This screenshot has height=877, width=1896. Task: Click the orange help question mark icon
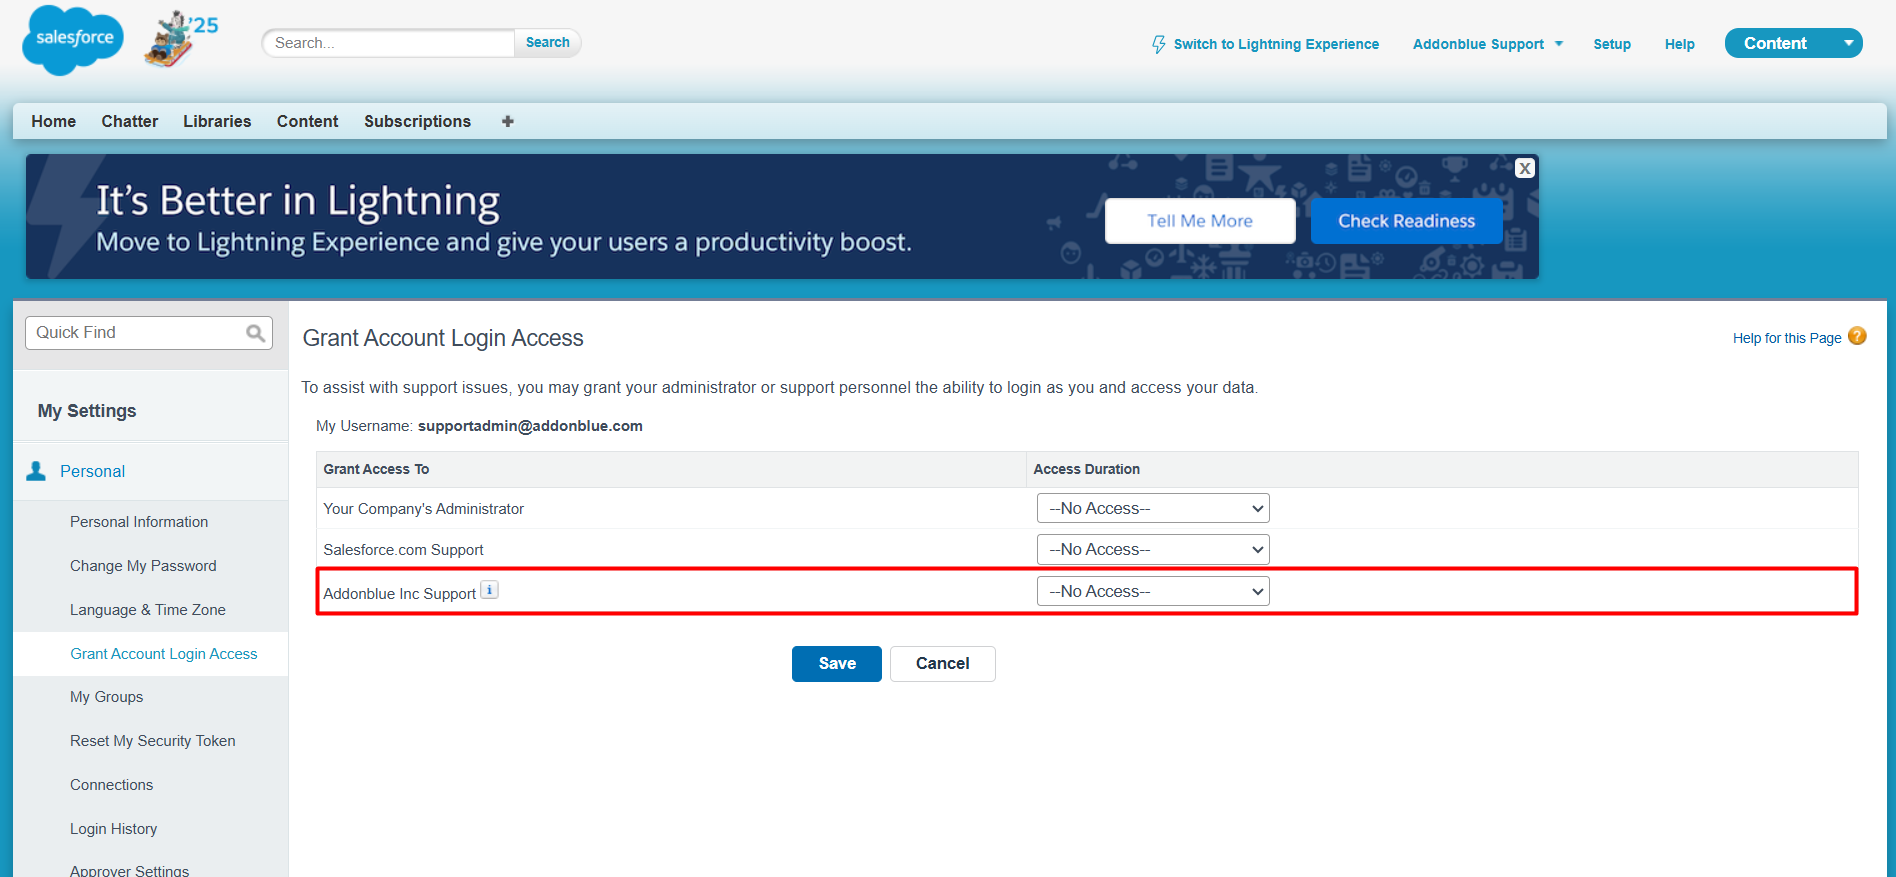[1857, 336]
